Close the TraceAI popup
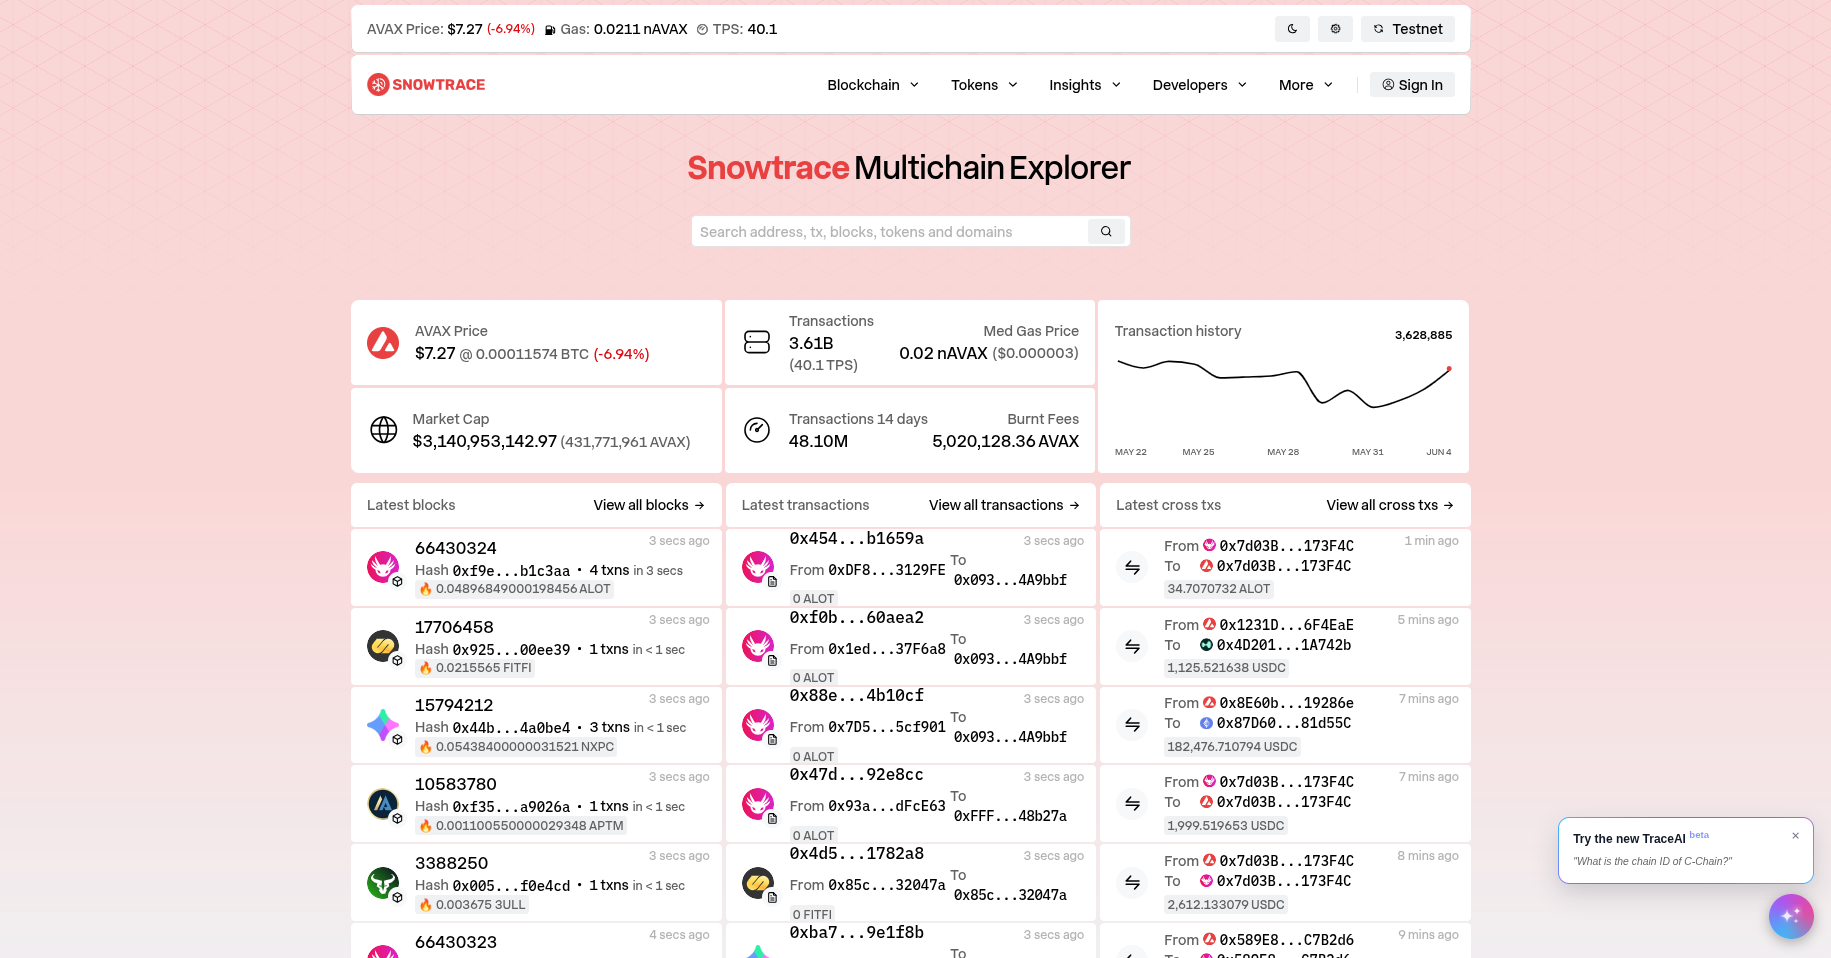The width and height of the screenshot is (1831, 958). tap(1795, 836)
